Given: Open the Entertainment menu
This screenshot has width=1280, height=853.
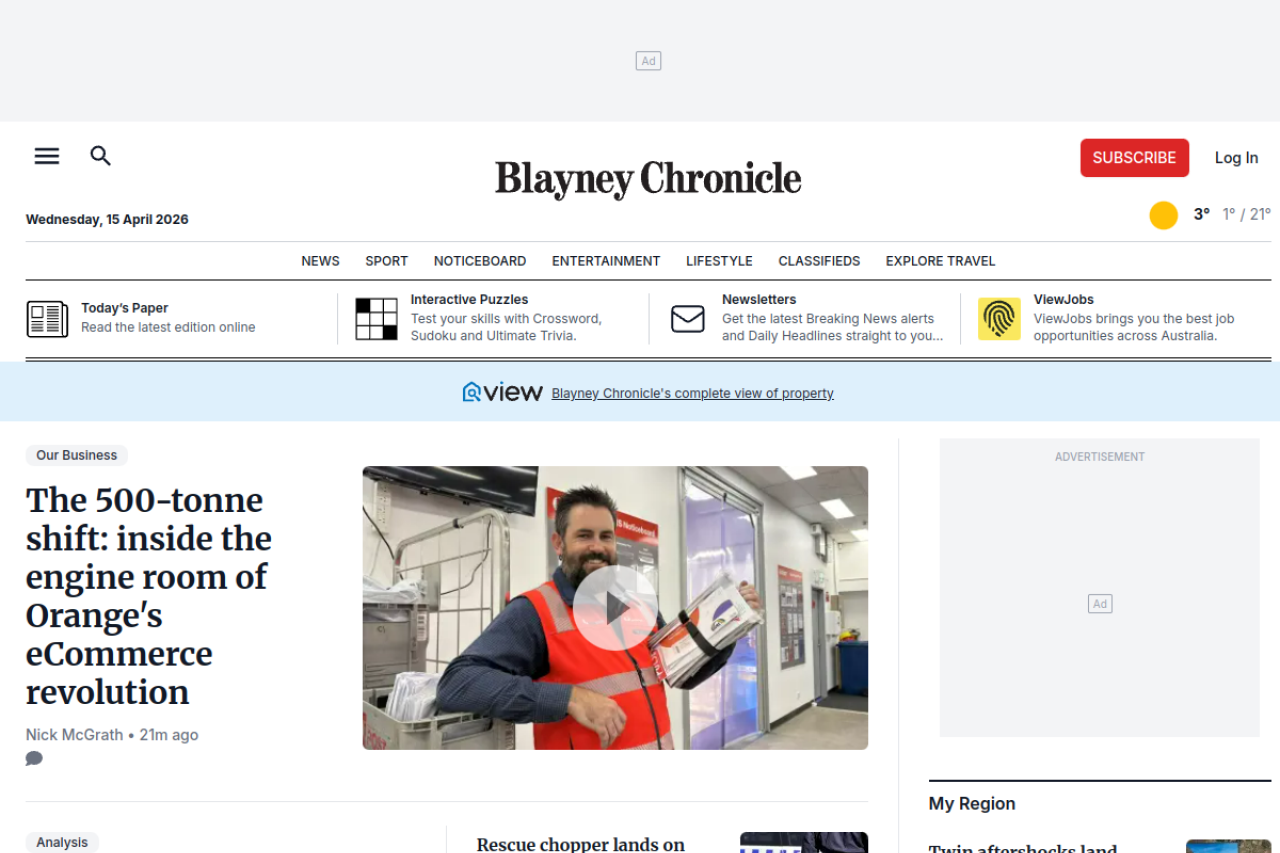Looking at the screenshot, I should [606, 261].
